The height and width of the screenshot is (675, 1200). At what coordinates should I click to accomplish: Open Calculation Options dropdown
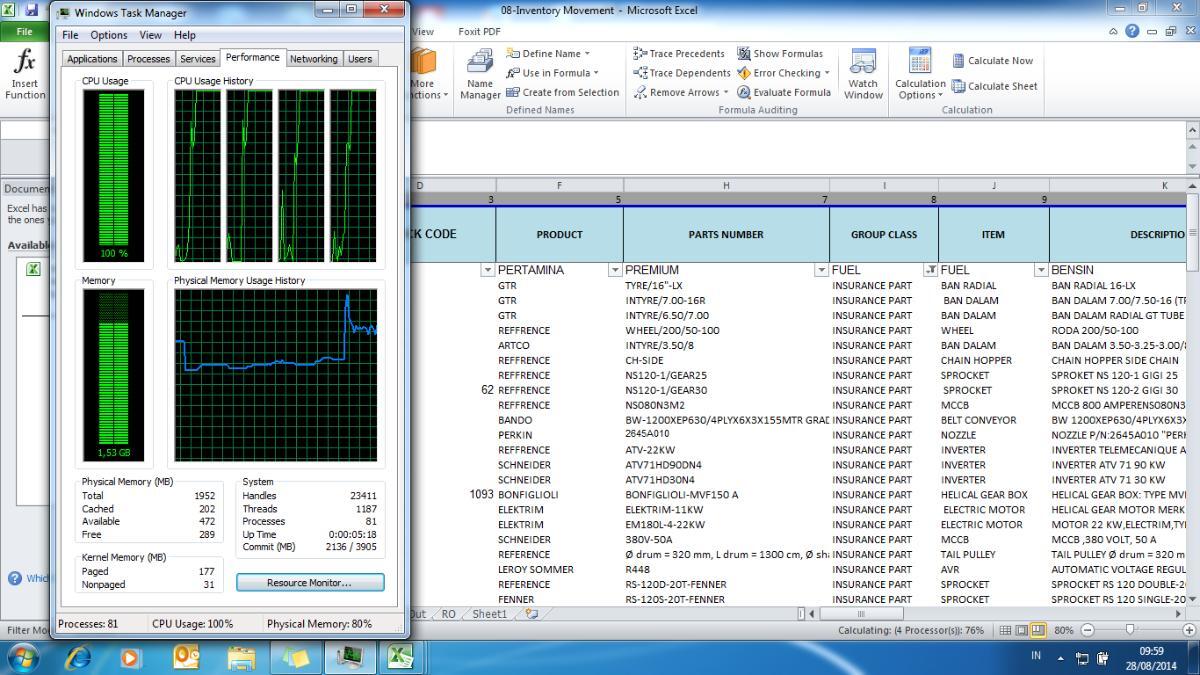pyautogui.click(x=920, y=74)
